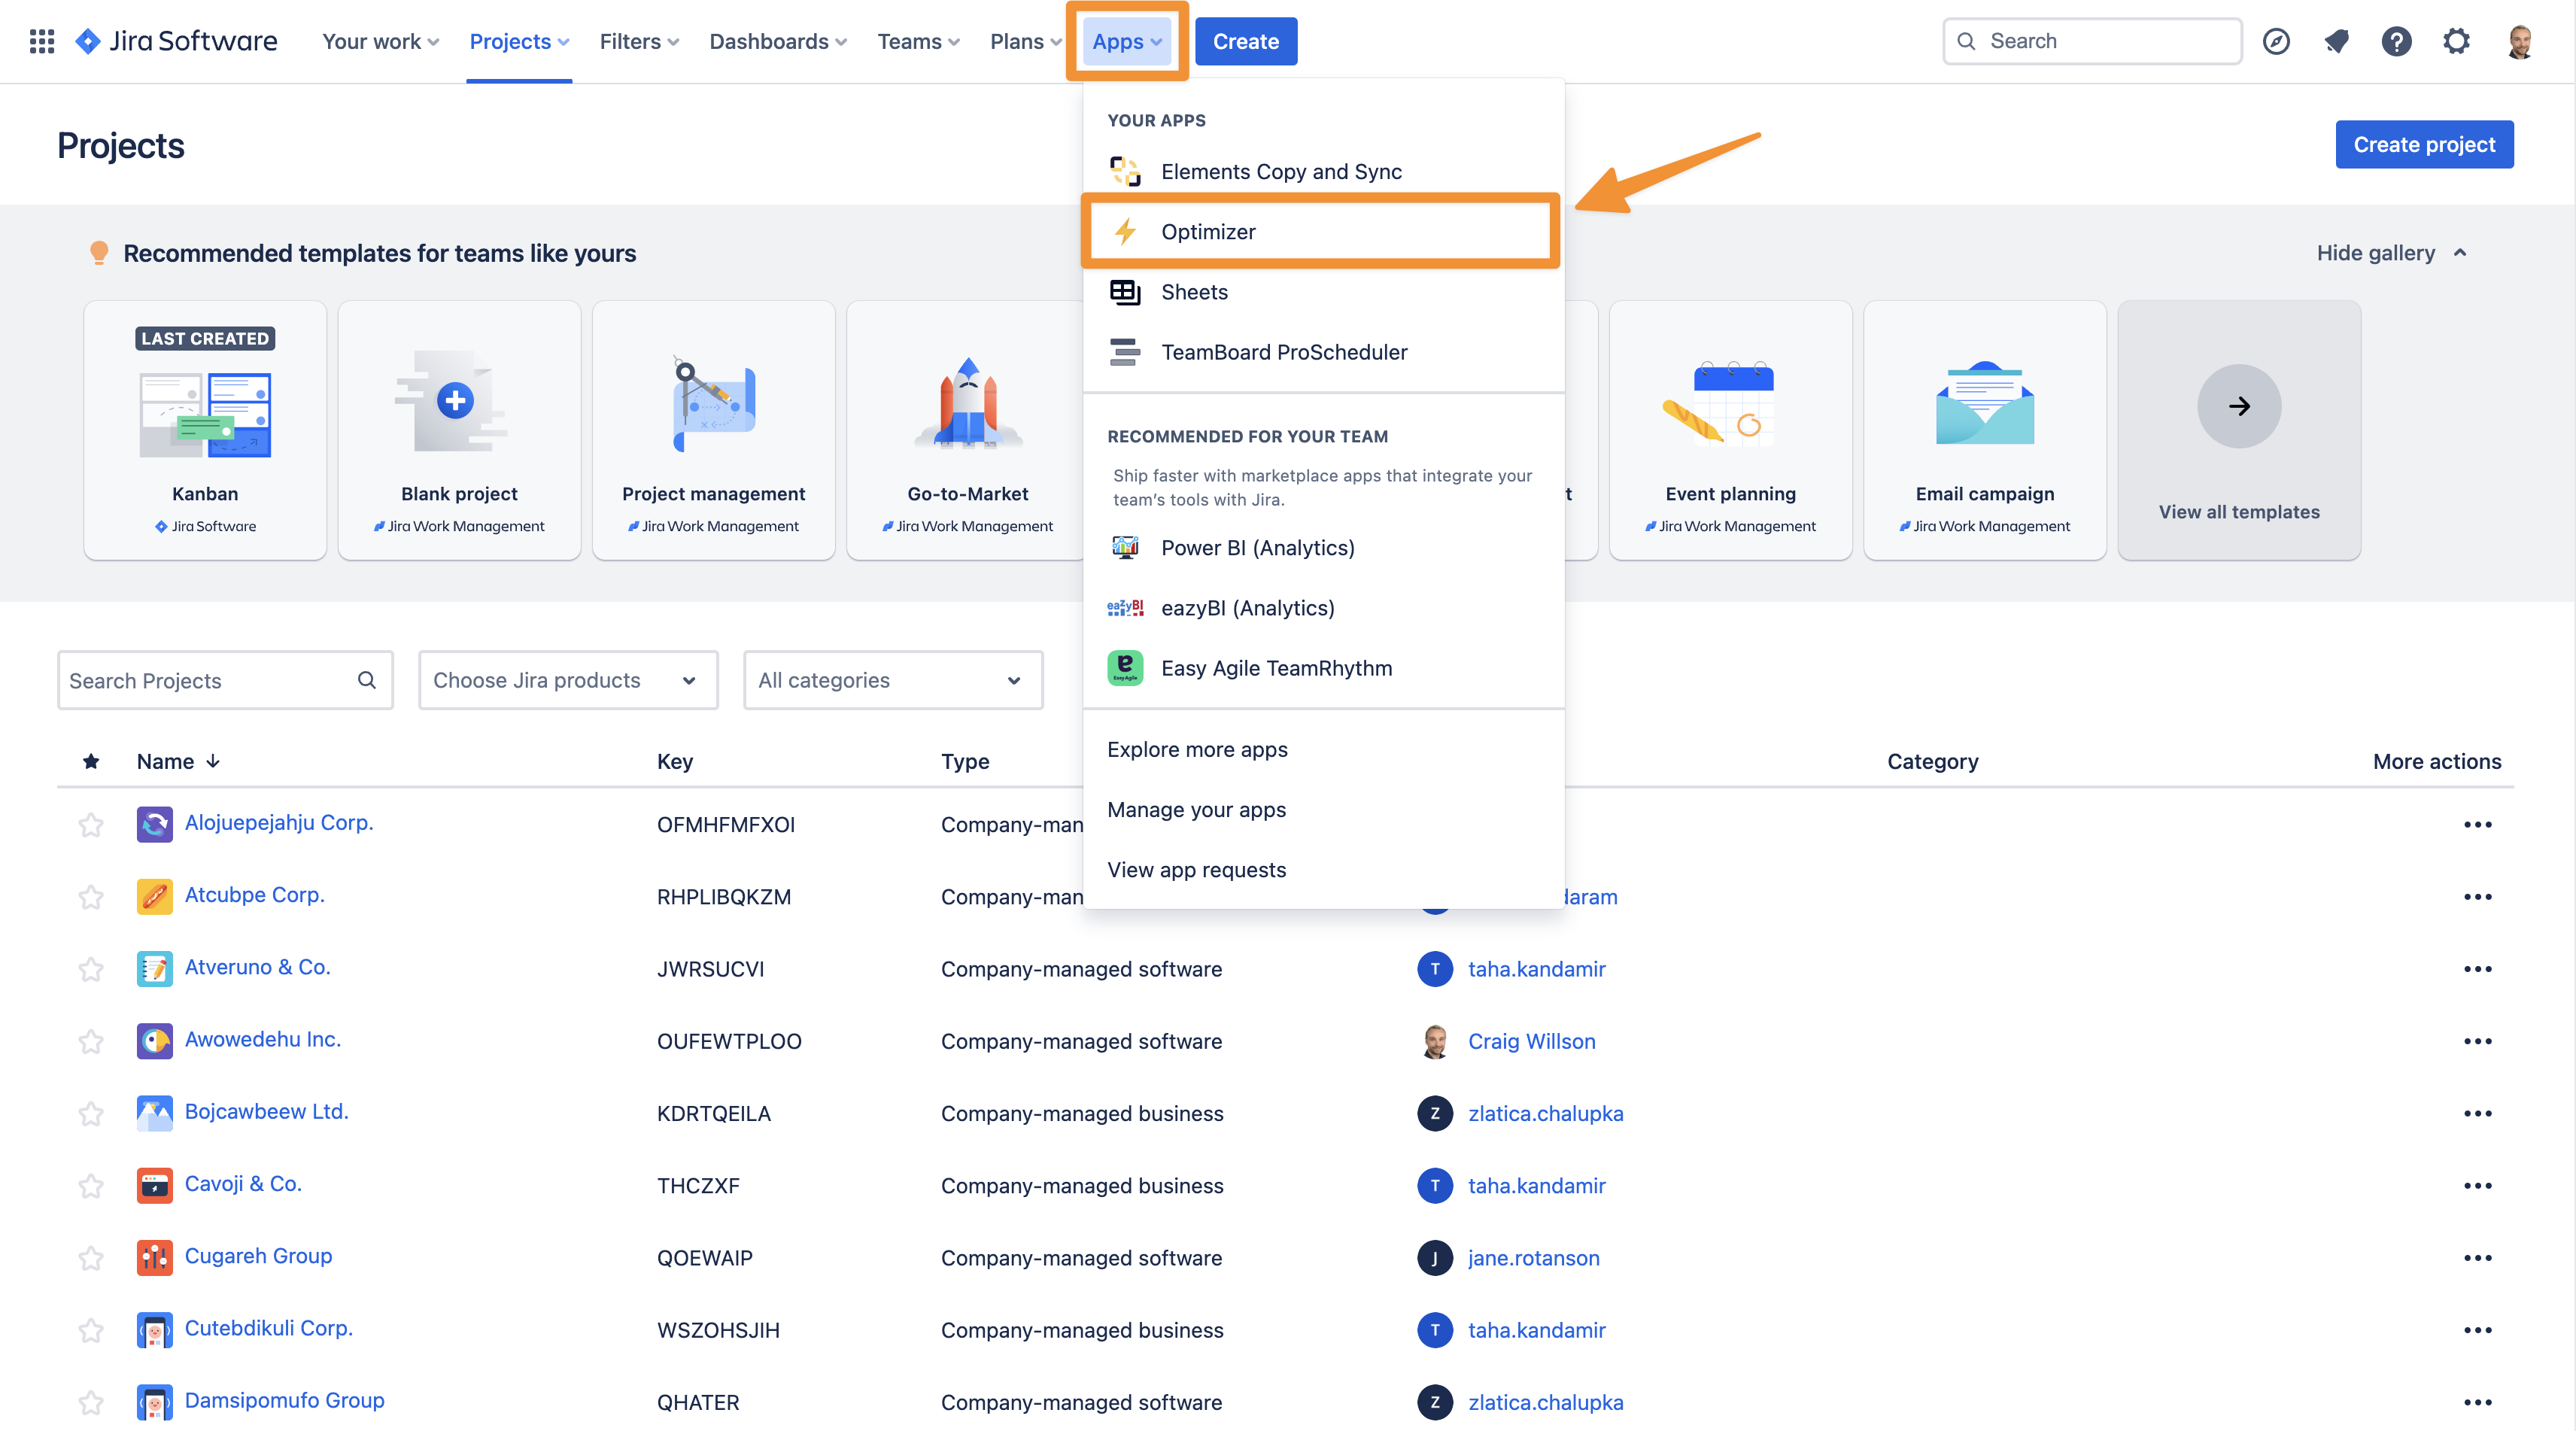Viewport: 2576px width, 1431px height.
Task: Open TeamBoard ProScheduler
Action: point(1284,352)
